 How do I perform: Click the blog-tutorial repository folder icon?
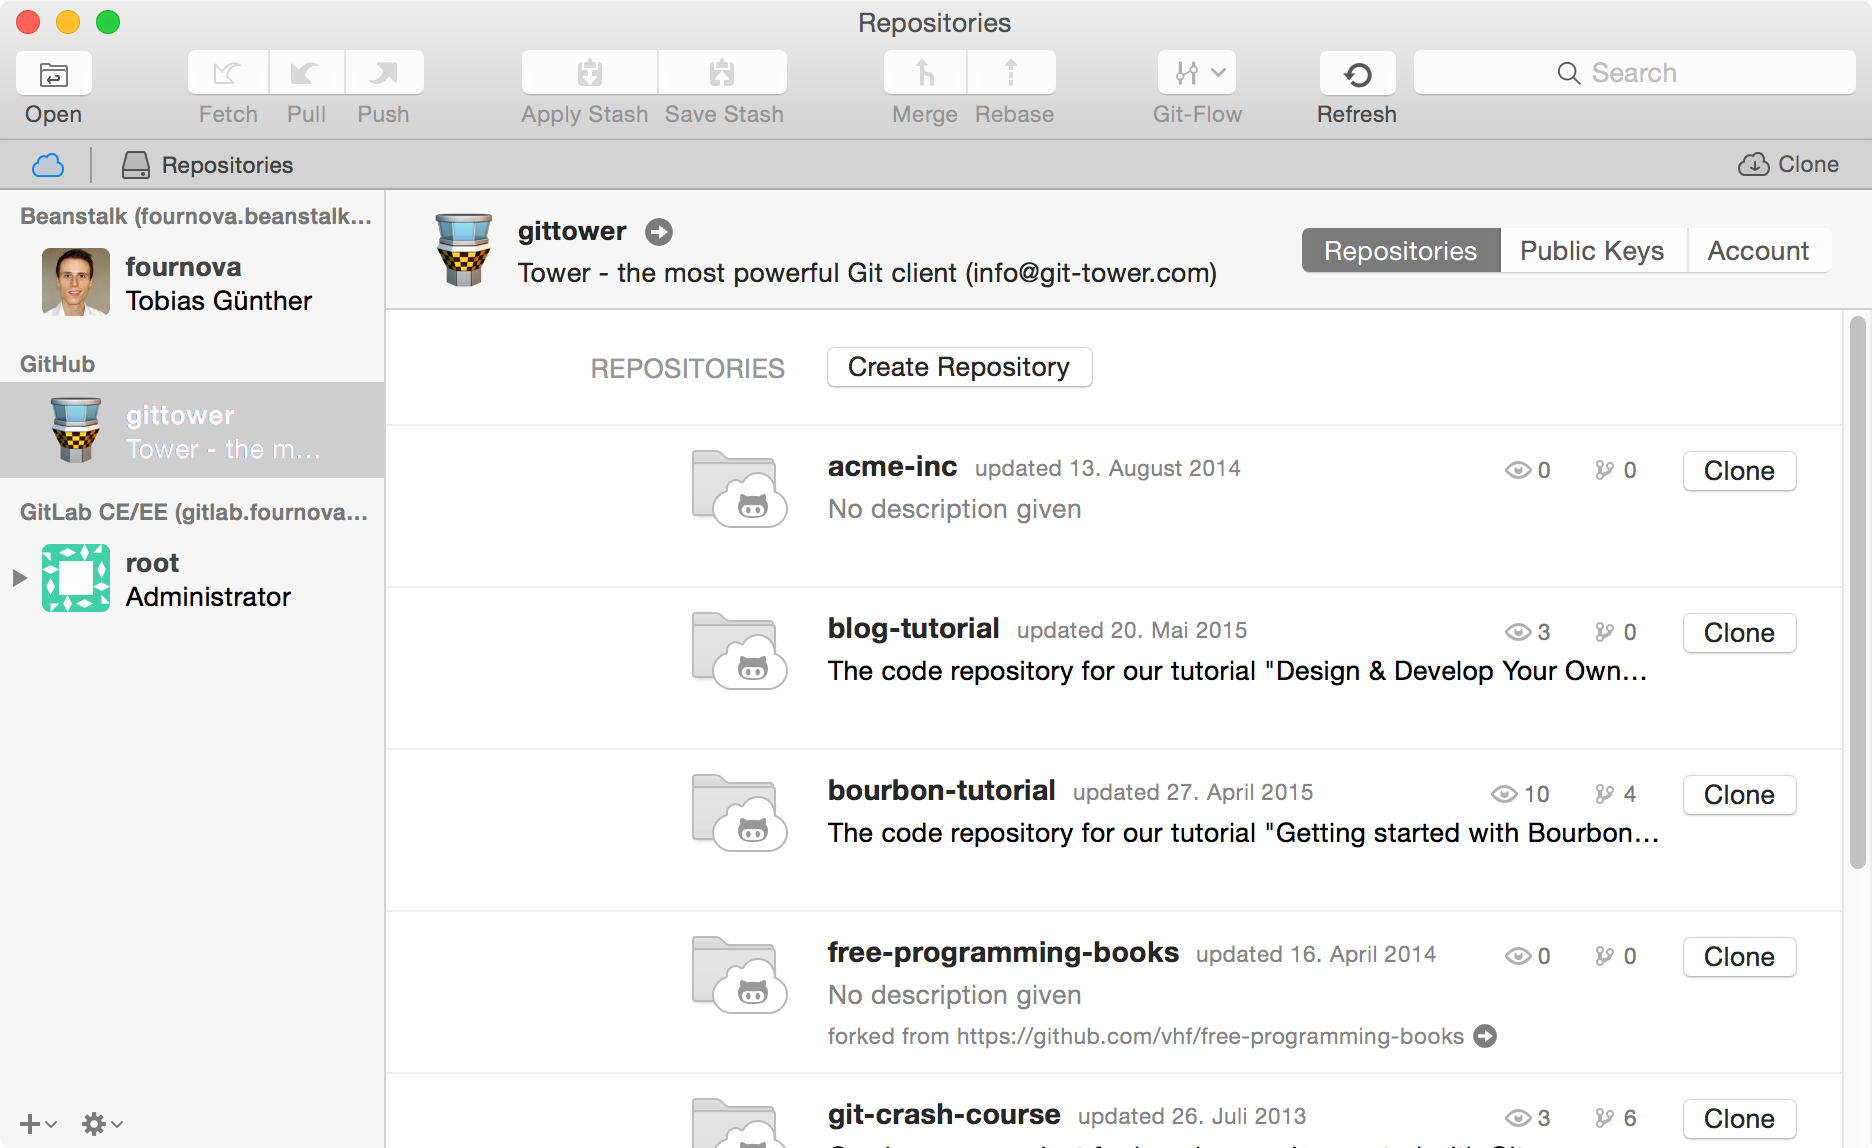pyautogui.click(x=739, y=651)
